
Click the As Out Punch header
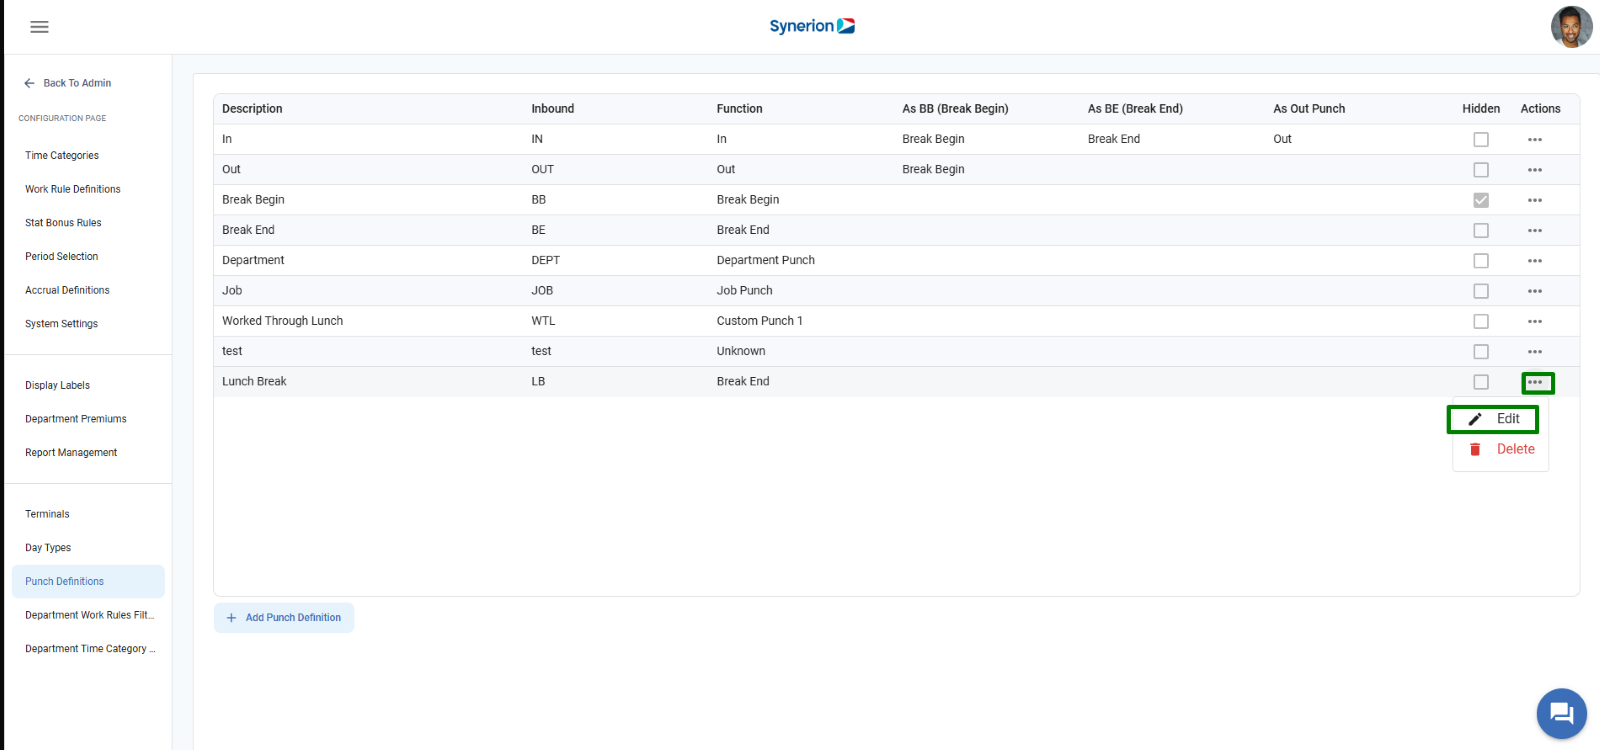click(1309, 109)
